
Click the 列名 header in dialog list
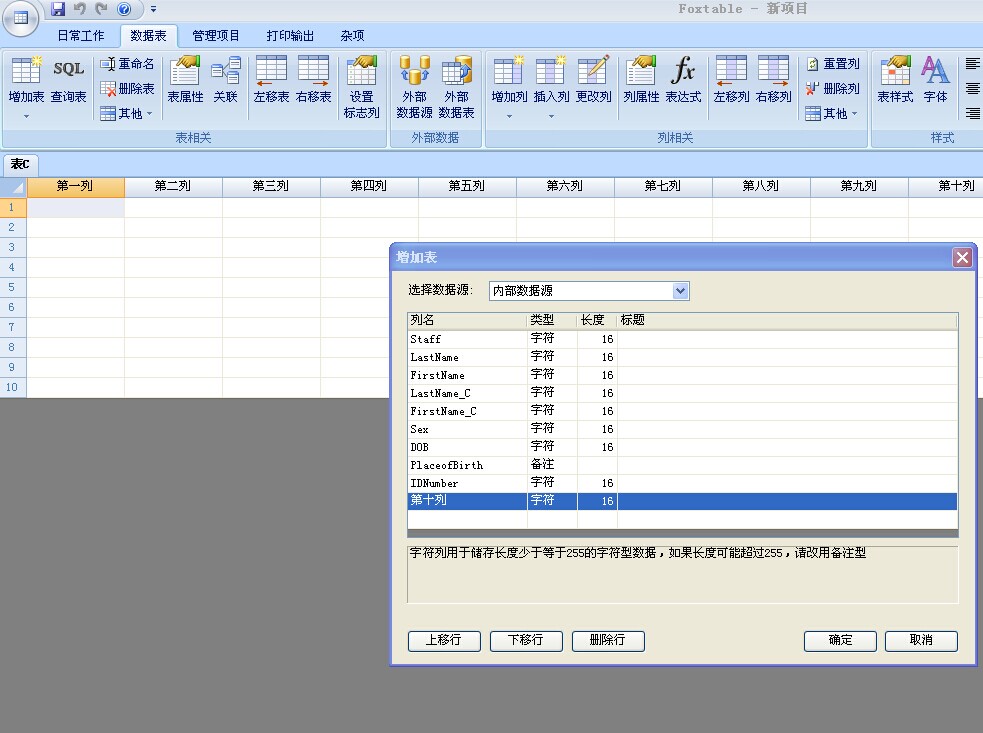(x=466, y=320)
